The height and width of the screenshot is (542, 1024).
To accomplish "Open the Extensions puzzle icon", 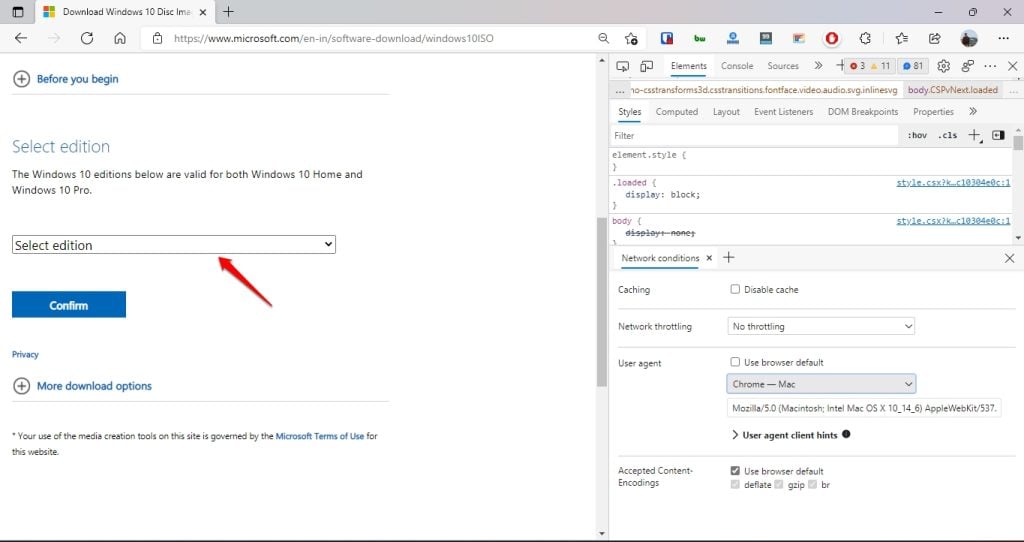I will tap(865, 39).
